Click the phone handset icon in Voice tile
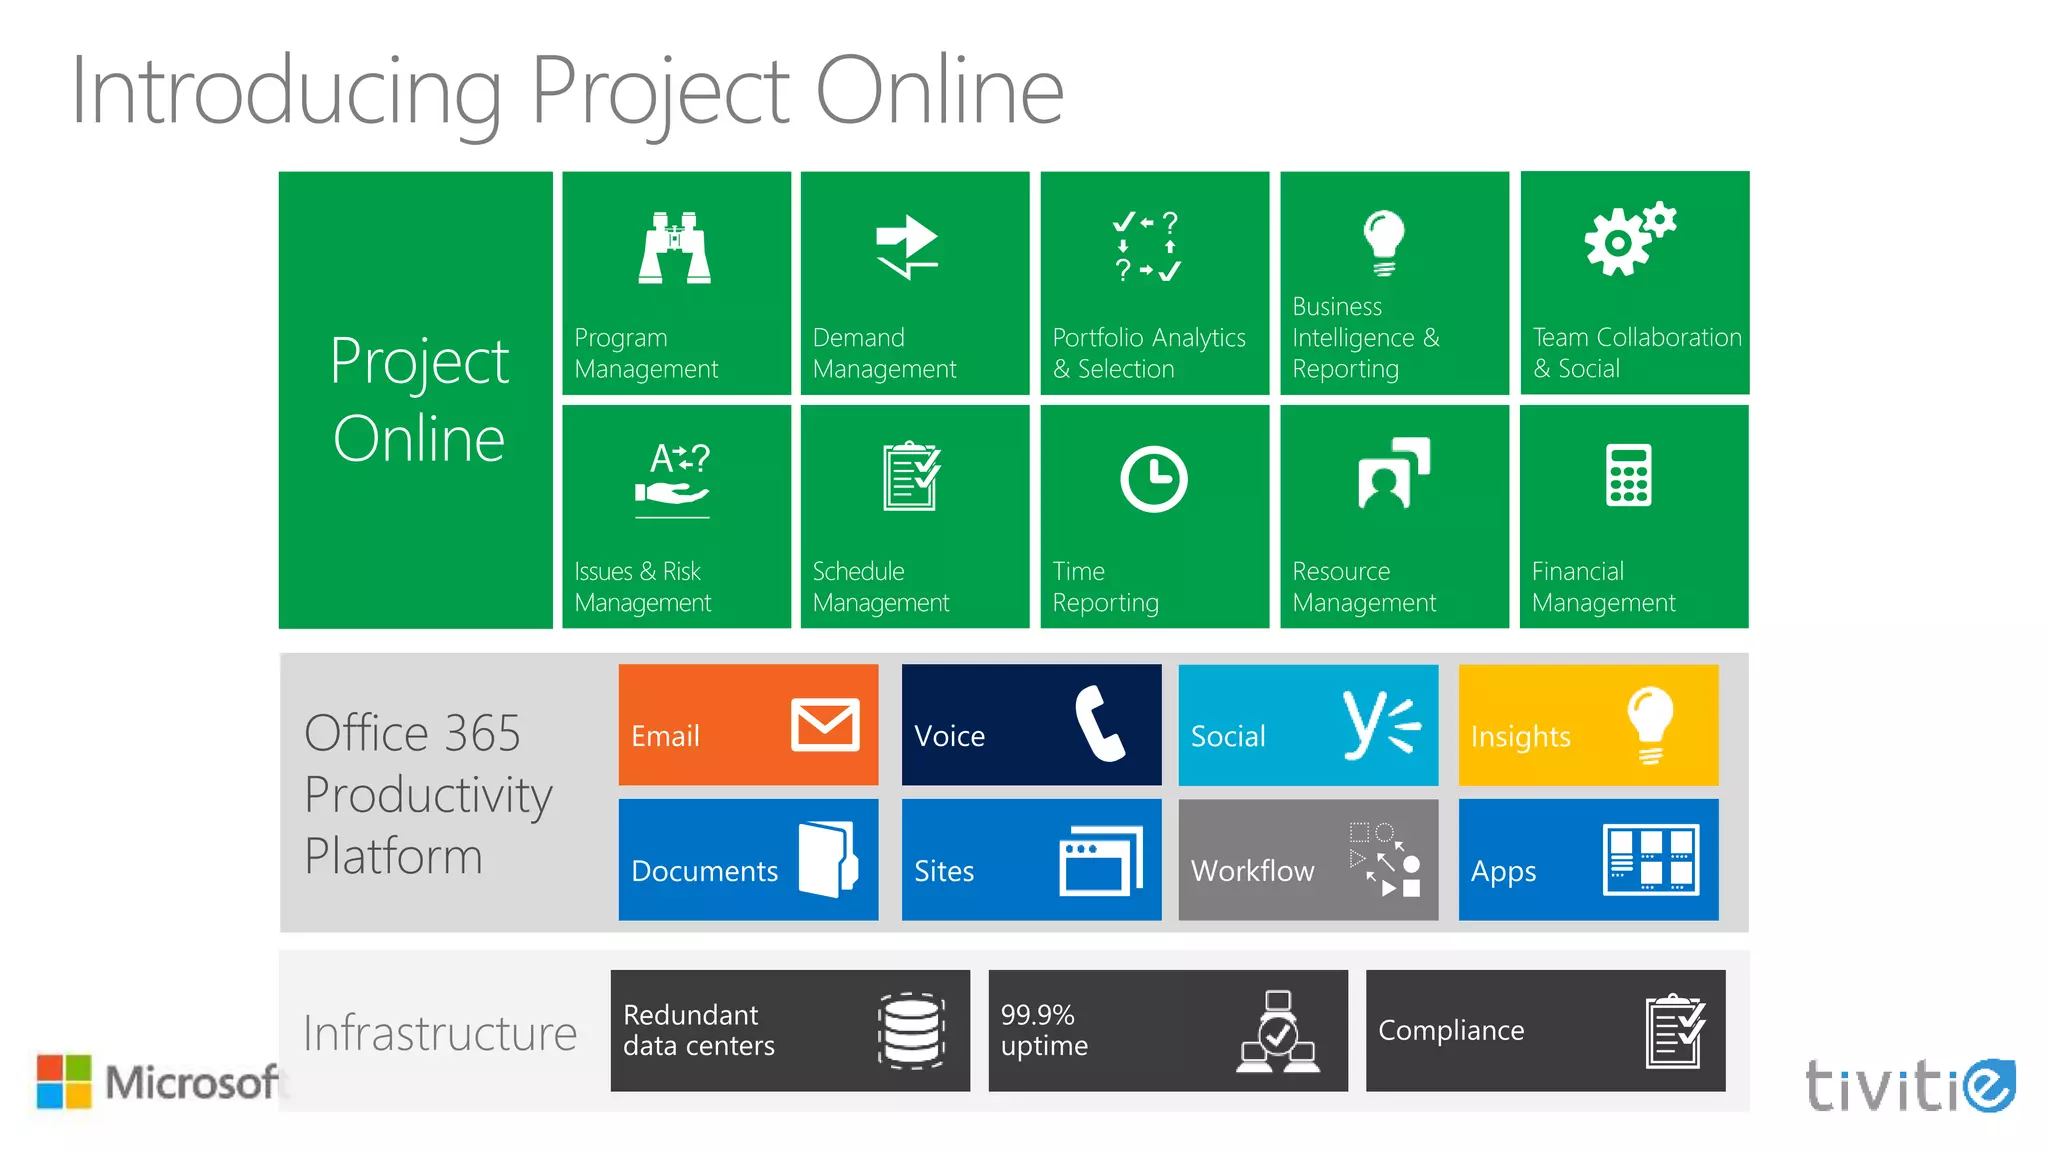This screenshot has height=1152, width=2048. point(1099,723)
